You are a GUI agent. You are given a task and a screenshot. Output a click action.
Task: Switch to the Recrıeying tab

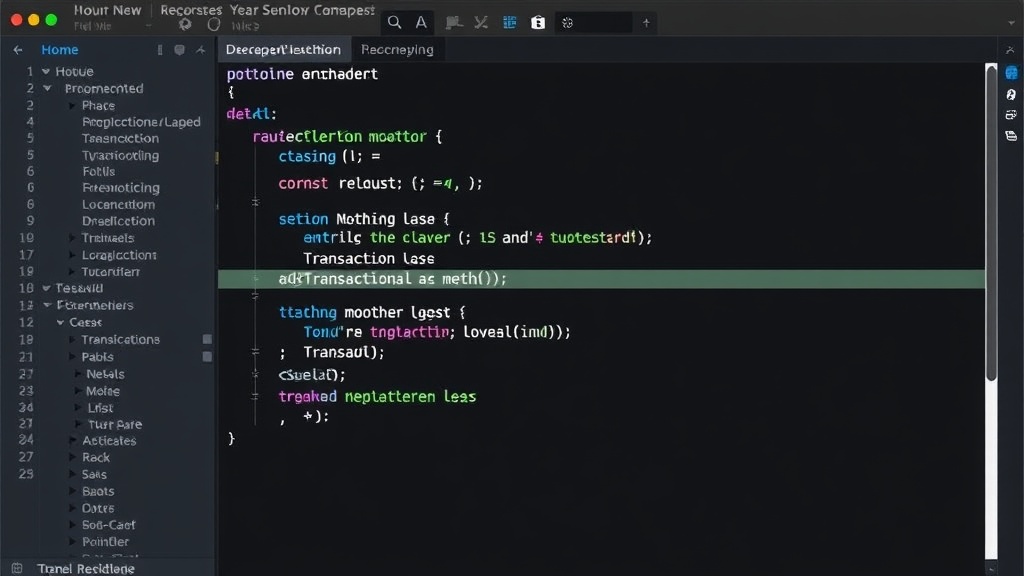click(397, 50)
